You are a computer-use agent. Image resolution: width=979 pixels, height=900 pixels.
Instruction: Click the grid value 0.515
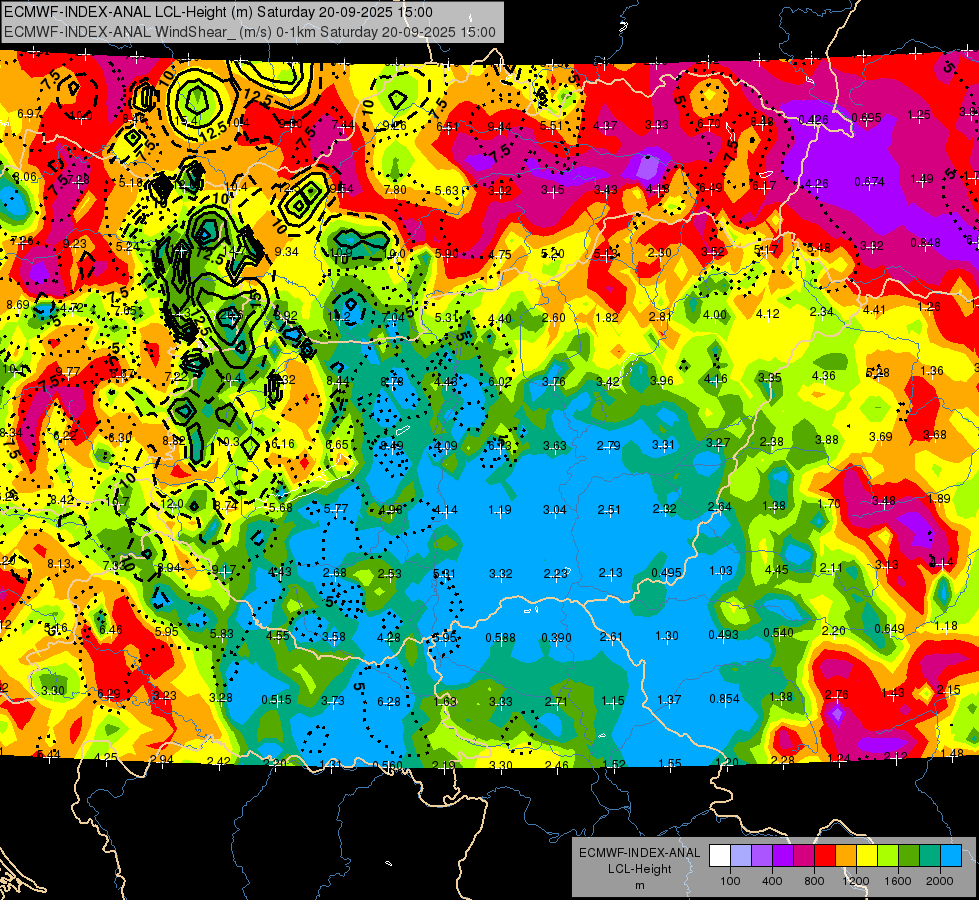click(x=277, y=700)
